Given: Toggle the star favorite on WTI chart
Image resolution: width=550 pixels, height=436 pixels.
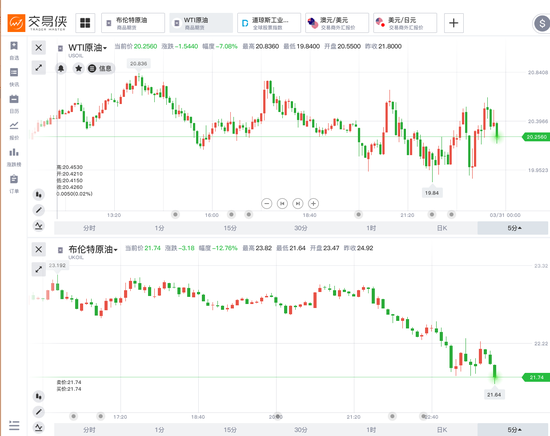Looking at the screenshot, I should (x=79, y=68).
